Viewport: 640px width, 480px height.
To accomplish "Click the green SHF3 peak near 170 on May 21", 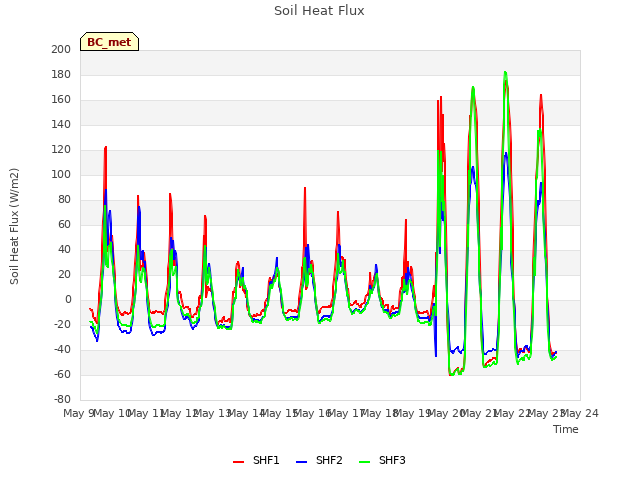I will click(x=473, y=87).
